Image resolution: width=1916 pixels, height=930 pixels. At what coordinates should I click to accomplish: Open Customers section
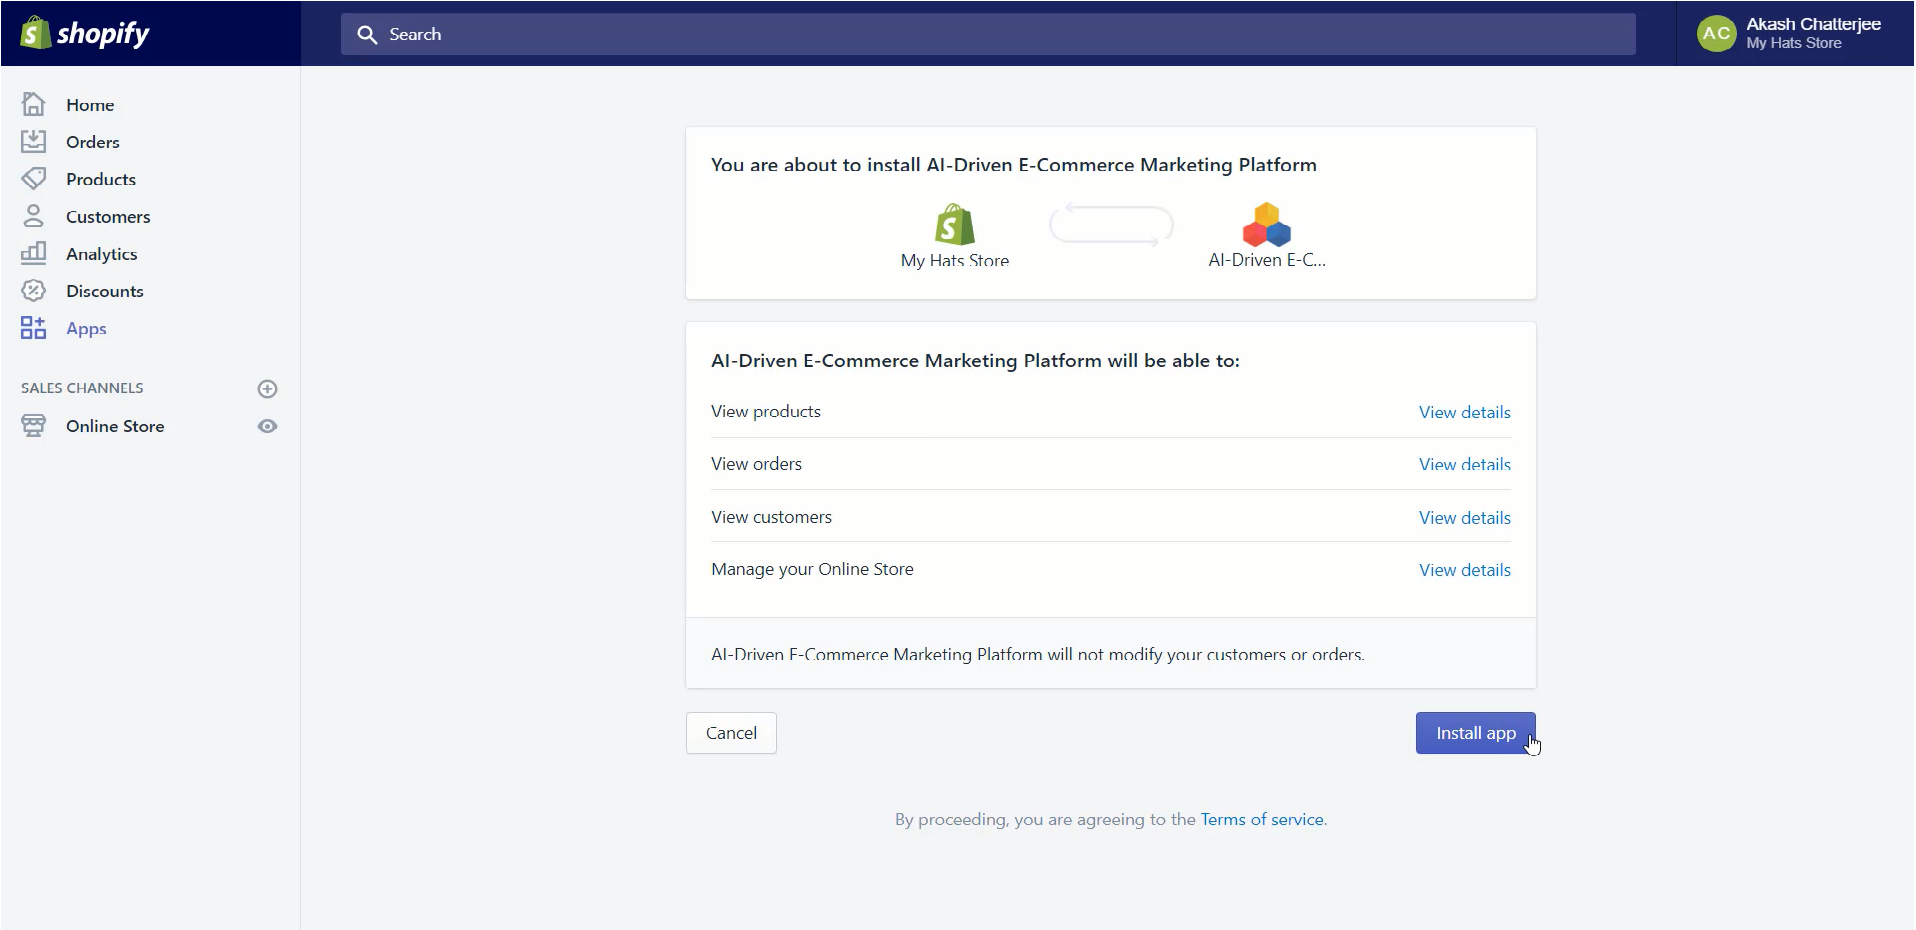tap(108, 217)
